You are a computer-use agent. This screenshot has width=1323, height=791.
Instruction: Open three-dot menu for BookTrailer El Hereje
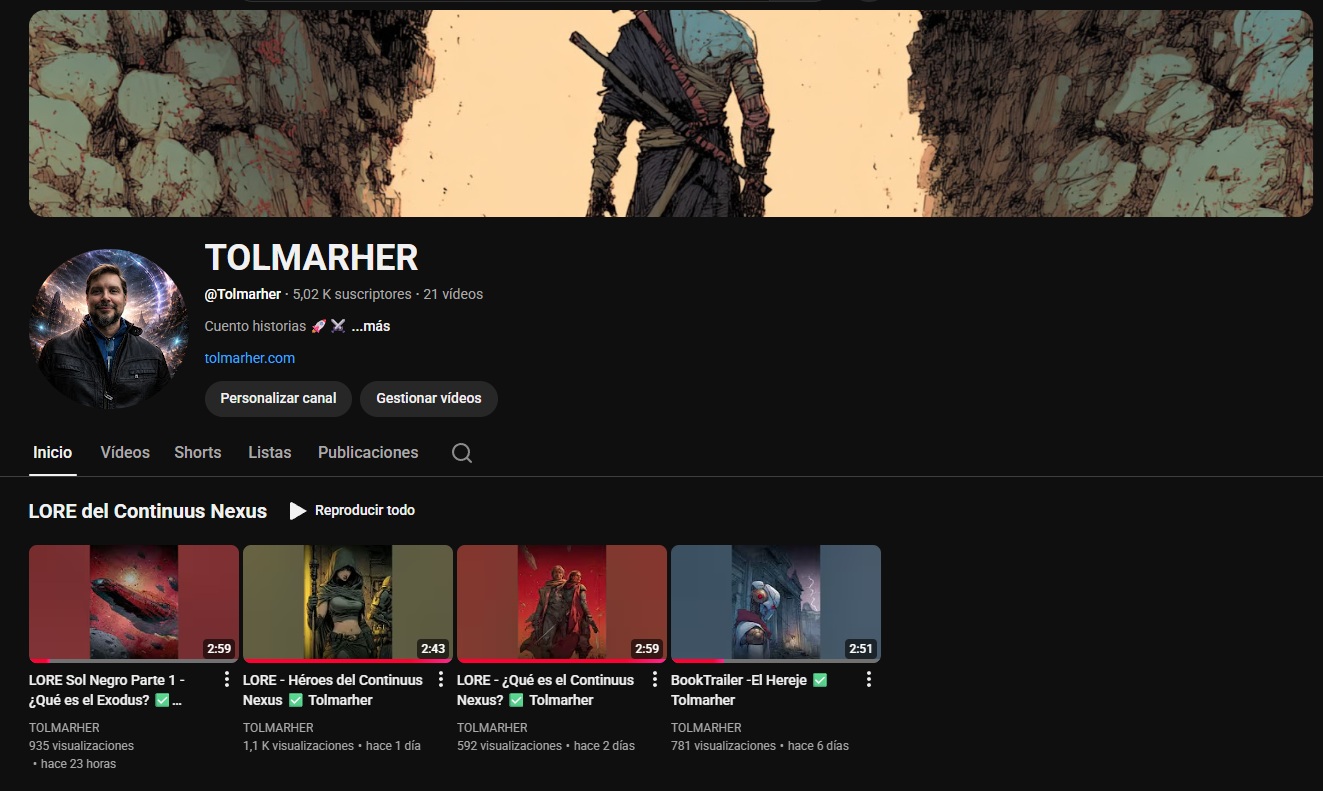(x=868, y=680)
